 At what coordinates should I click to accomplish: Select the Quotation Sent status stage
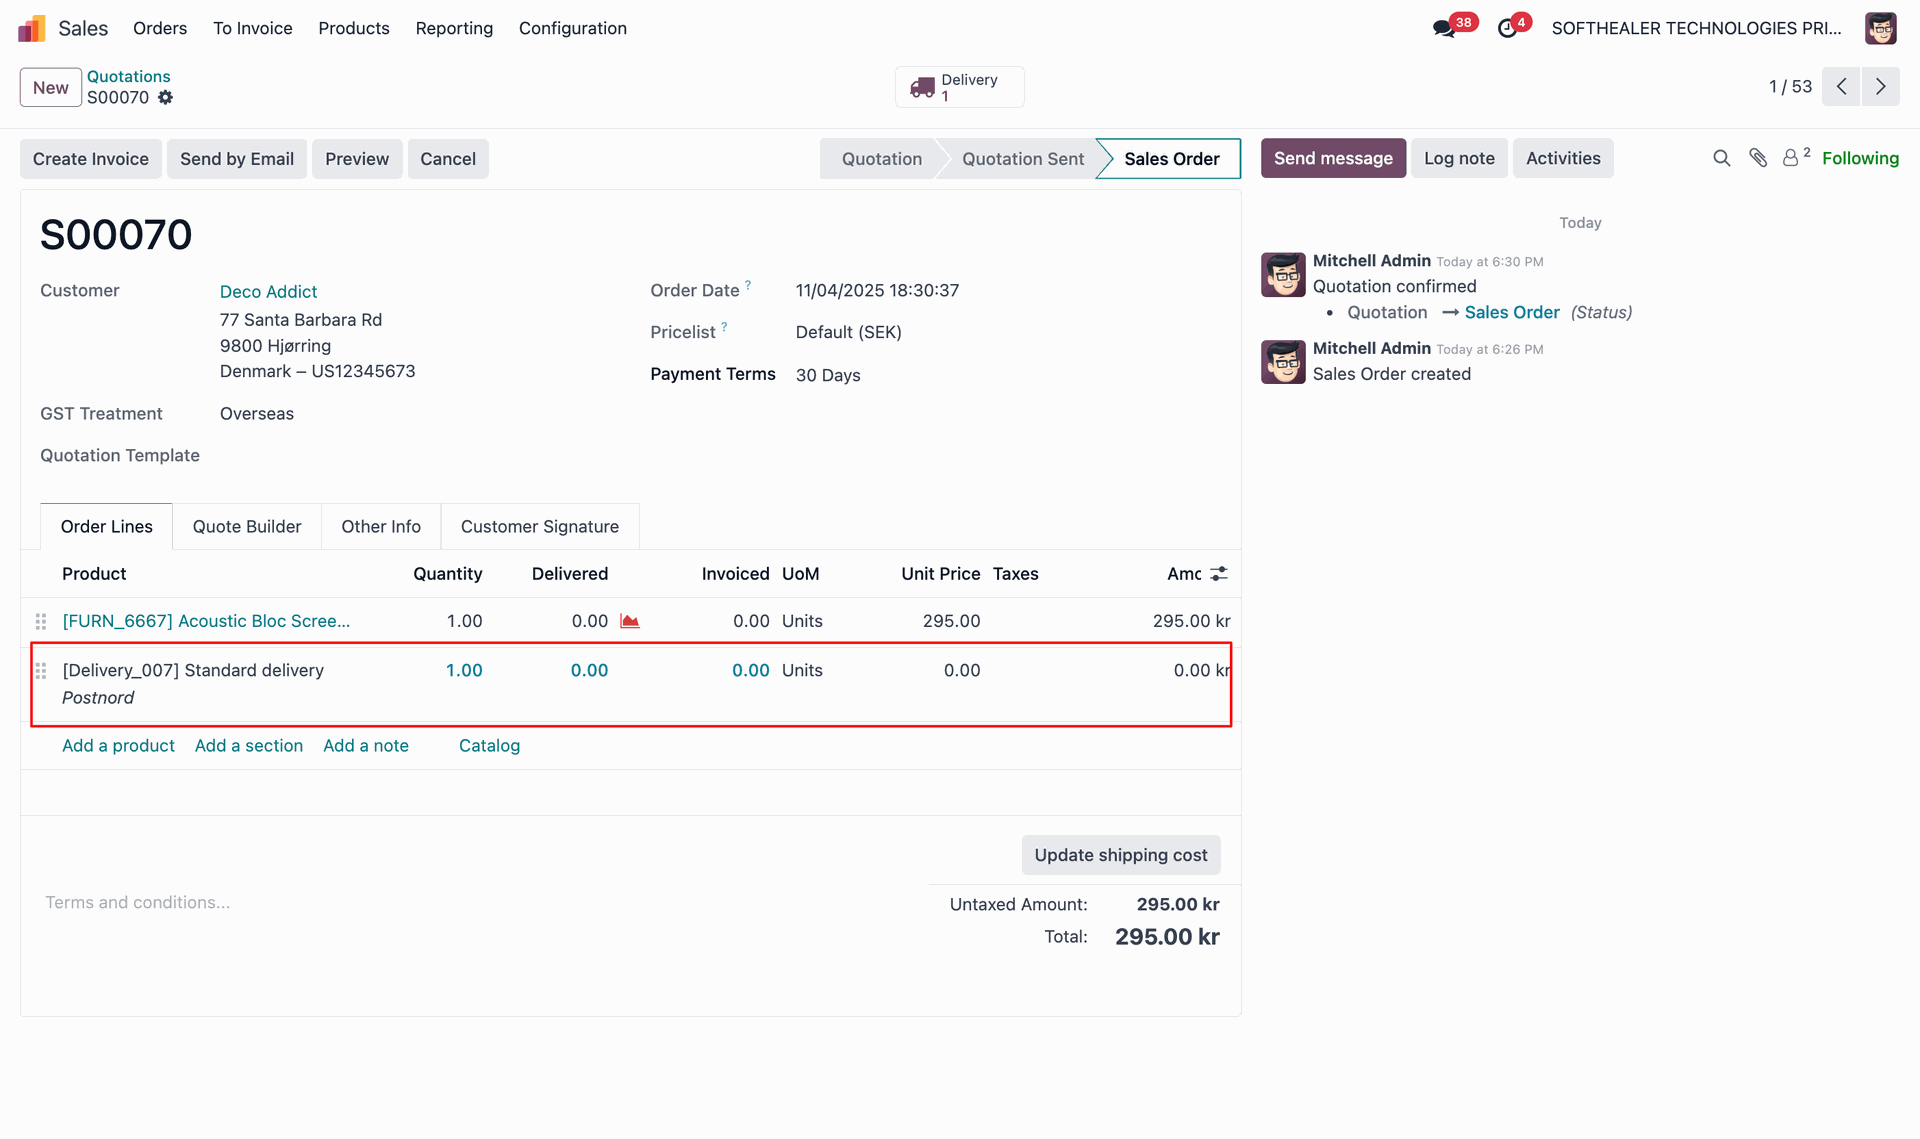tap(1022, 159)
